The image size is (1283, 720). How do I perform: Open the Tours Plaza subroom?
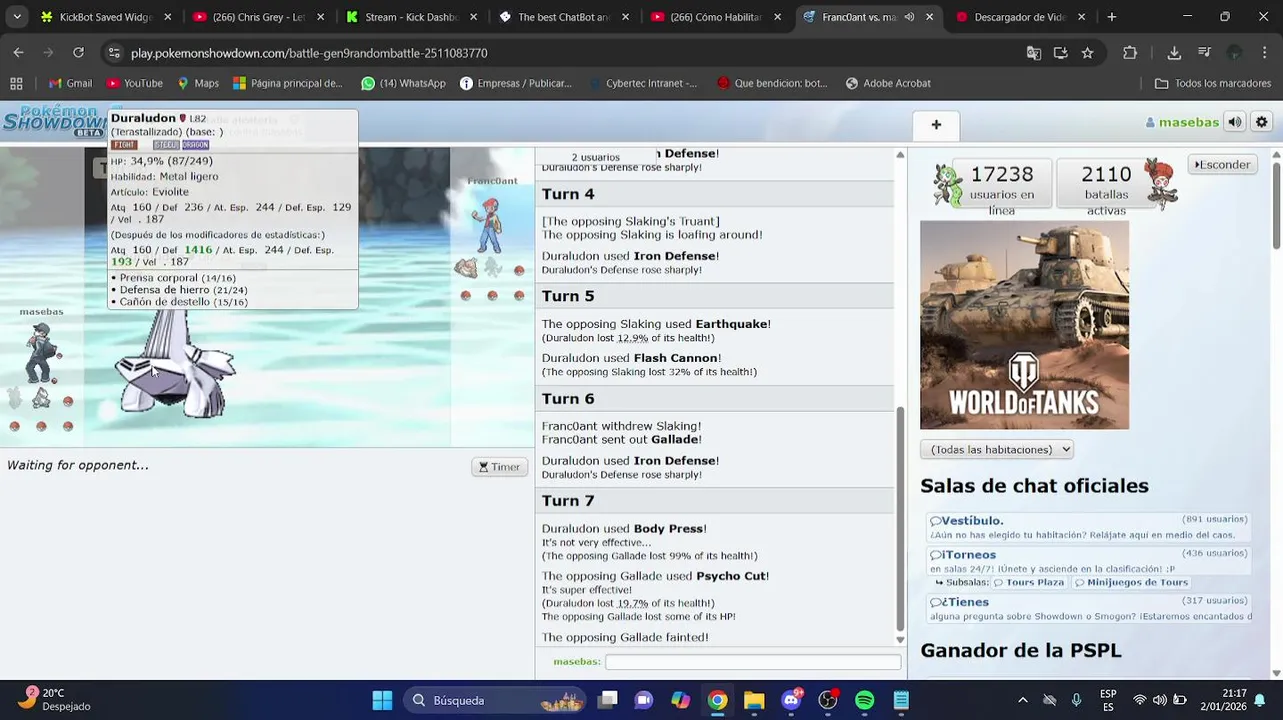coord(1028,582)
